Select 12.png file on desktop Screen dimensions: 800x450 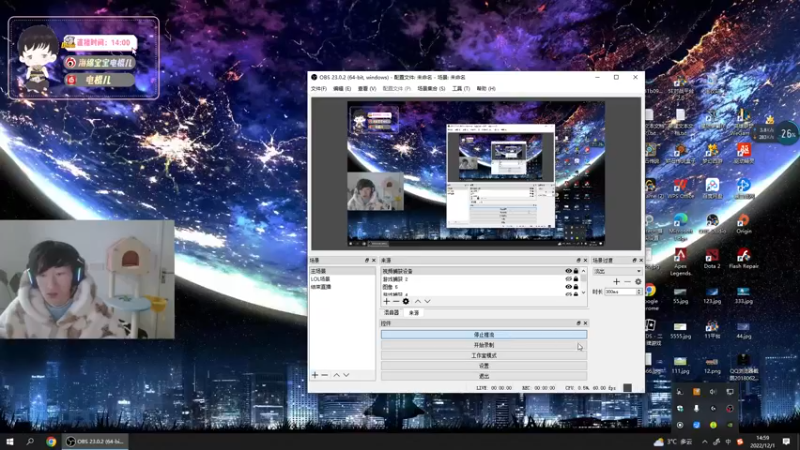point(712,364)
